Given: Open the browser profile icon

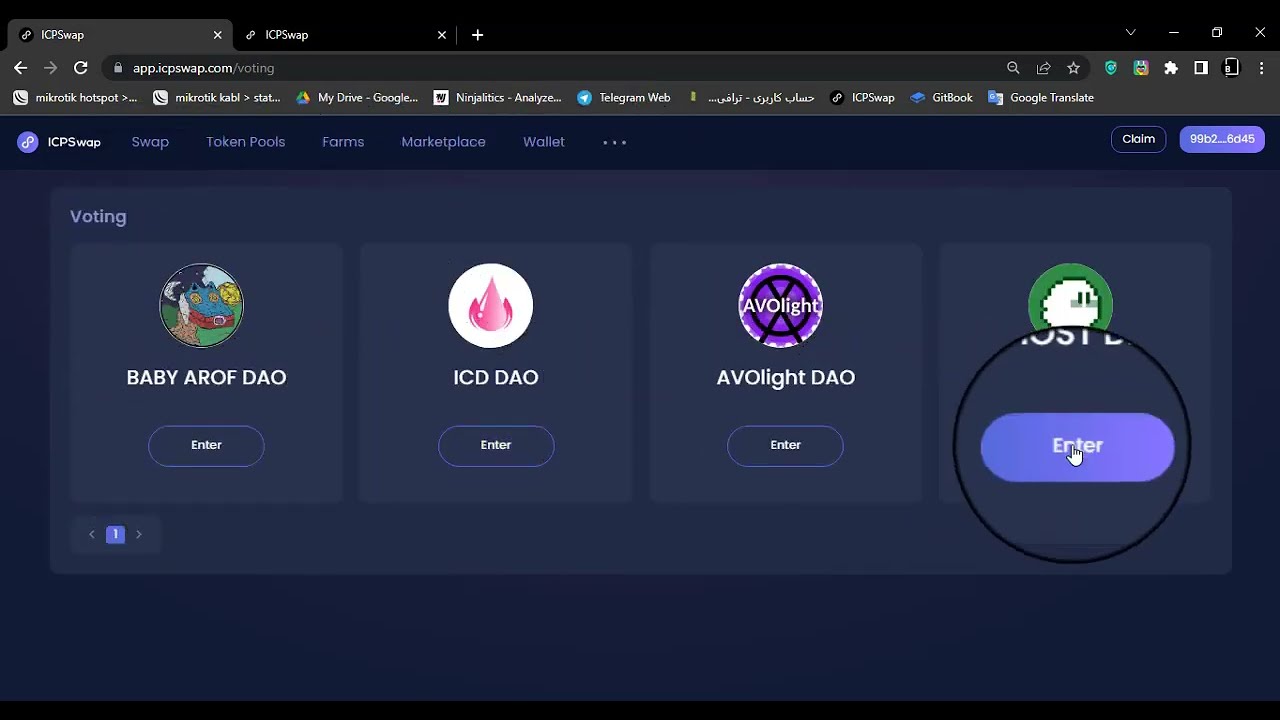Looking at the screenshot, I should click(1231, 68).
